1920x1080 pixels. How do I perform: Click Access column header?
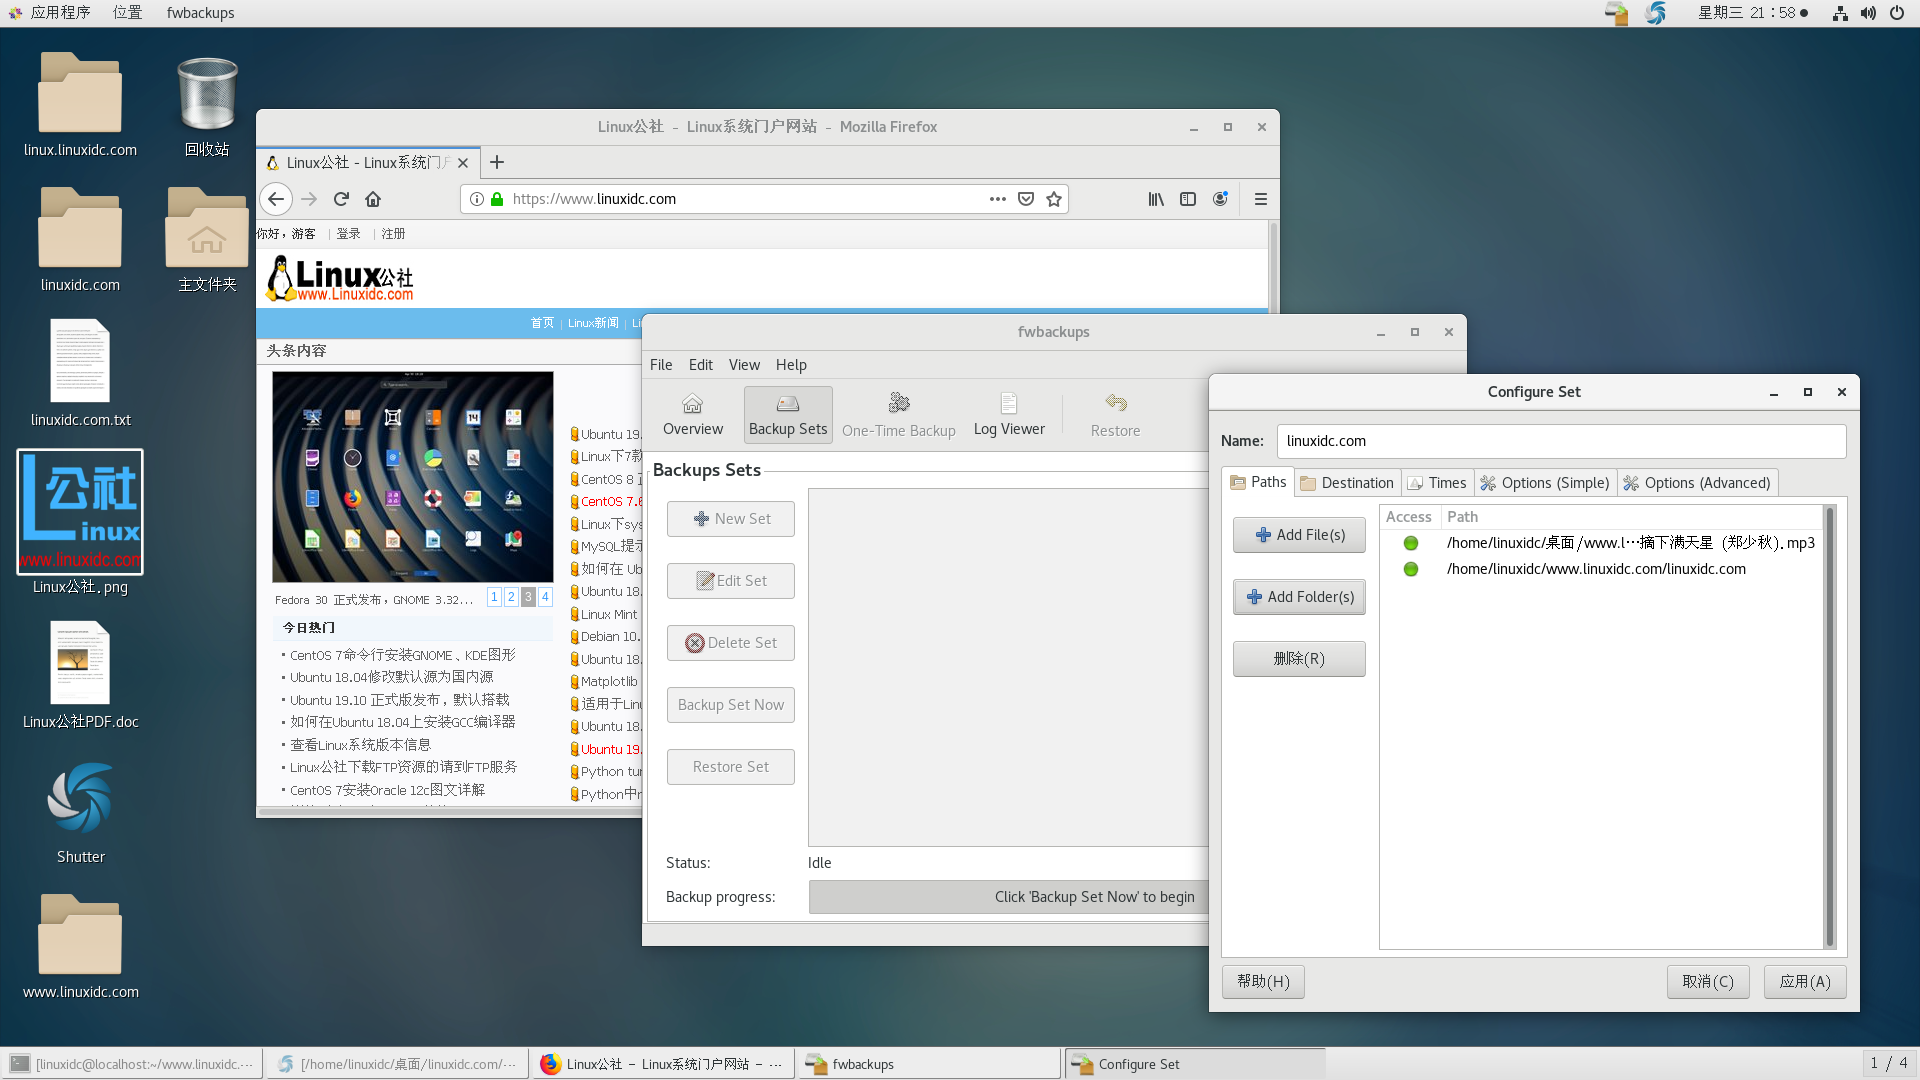pos(1409,517)
